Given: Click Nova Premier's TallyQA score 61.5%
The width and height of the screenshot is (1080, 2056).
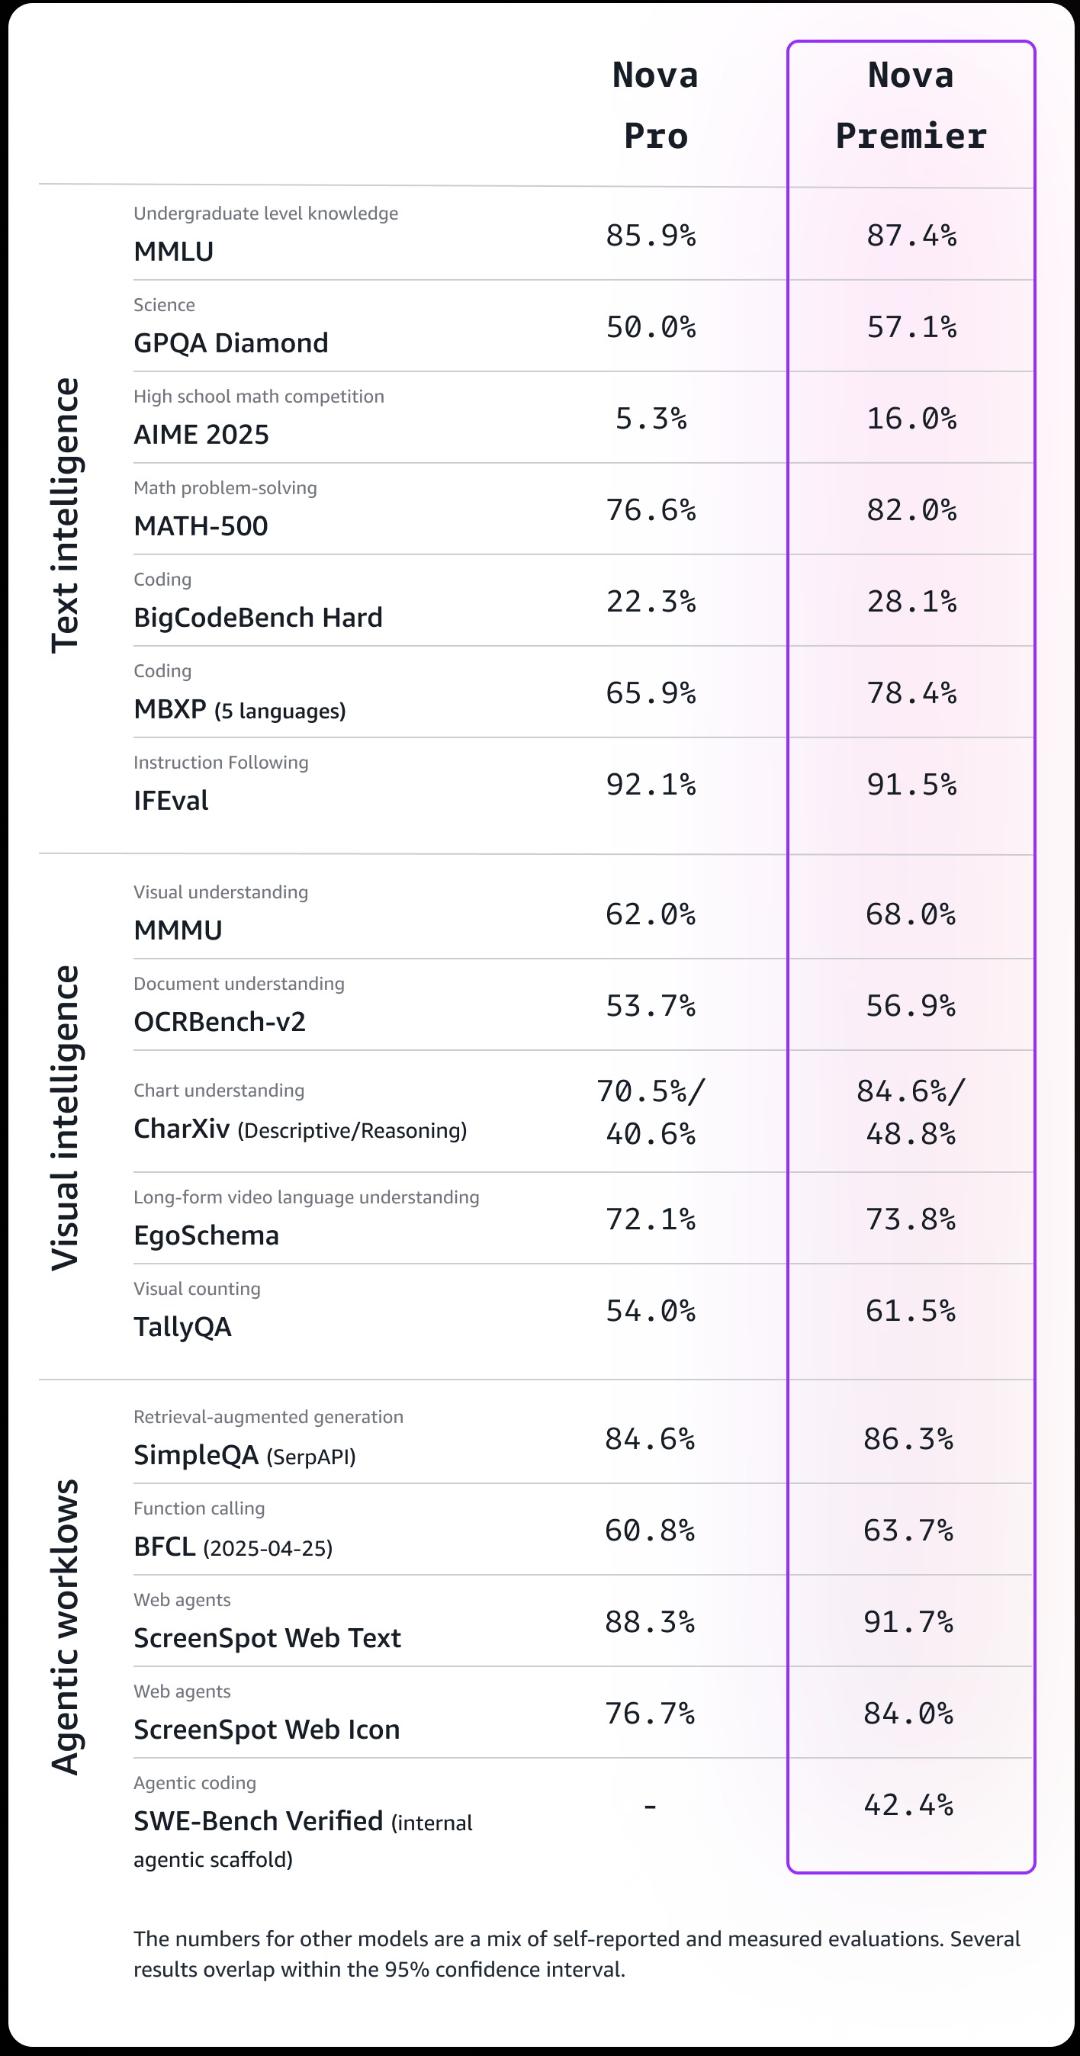Looking at the screenshot, I should 911,1311.
